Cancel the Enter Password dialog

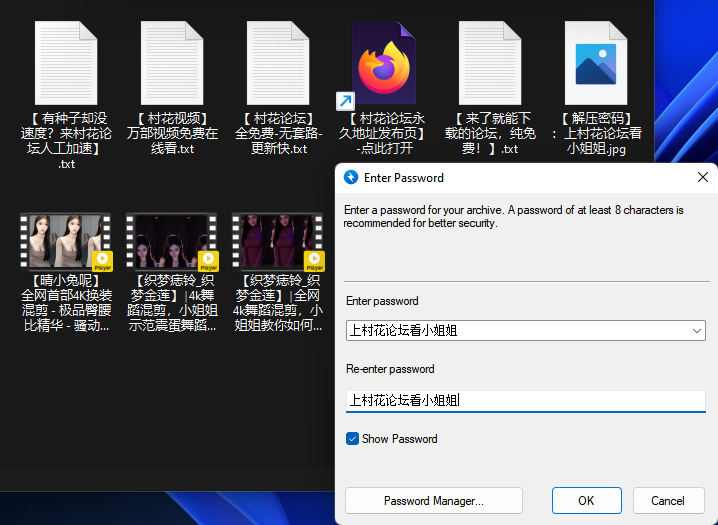point(667,501)
